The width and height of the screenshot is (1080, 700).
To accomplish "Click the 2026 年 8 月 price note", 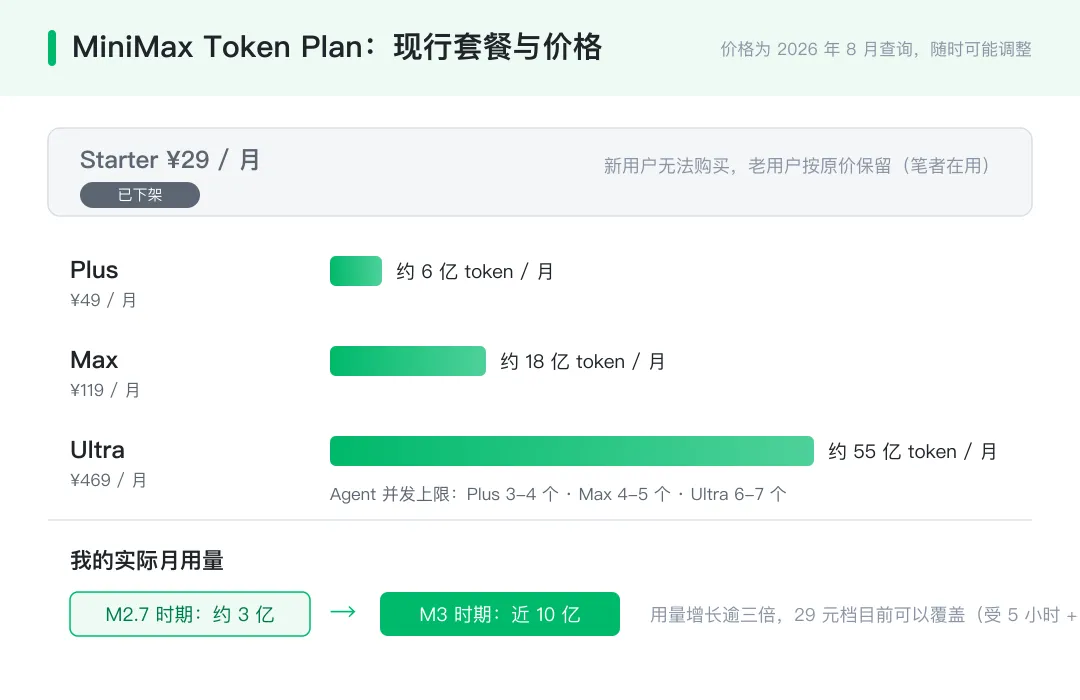I will 875,49.
